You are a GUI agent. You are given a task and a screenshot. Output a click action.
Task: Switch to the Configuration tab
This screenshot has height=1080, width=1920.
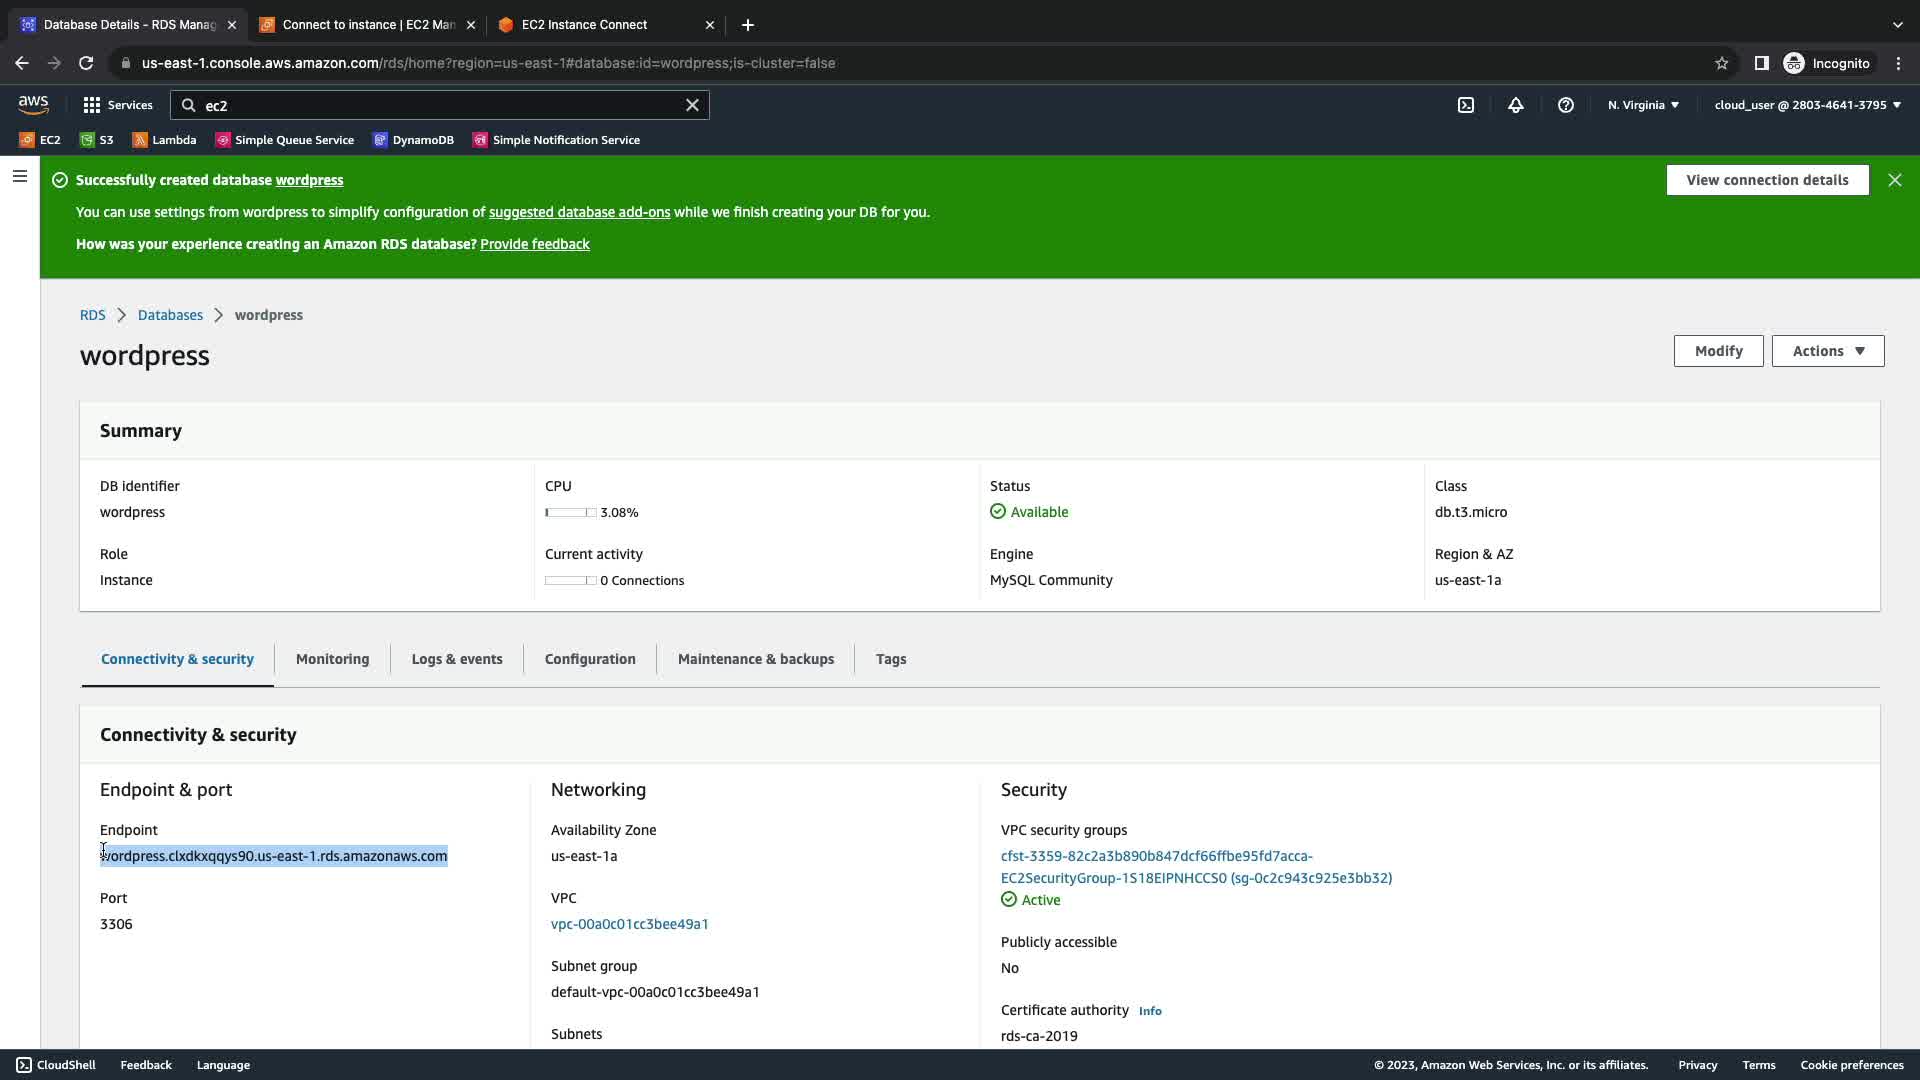point(590,659)
